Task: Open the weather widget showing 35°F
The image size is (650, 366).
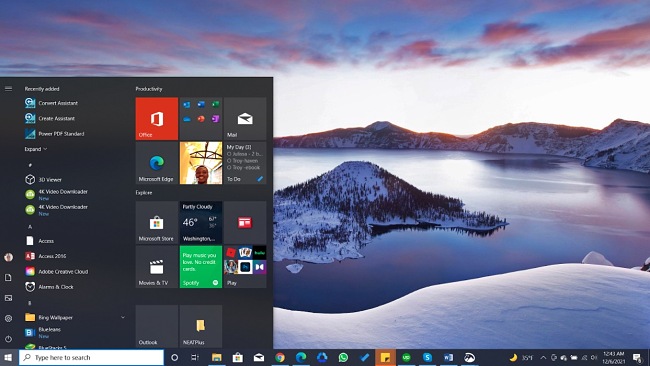Action: click(521, 357)
